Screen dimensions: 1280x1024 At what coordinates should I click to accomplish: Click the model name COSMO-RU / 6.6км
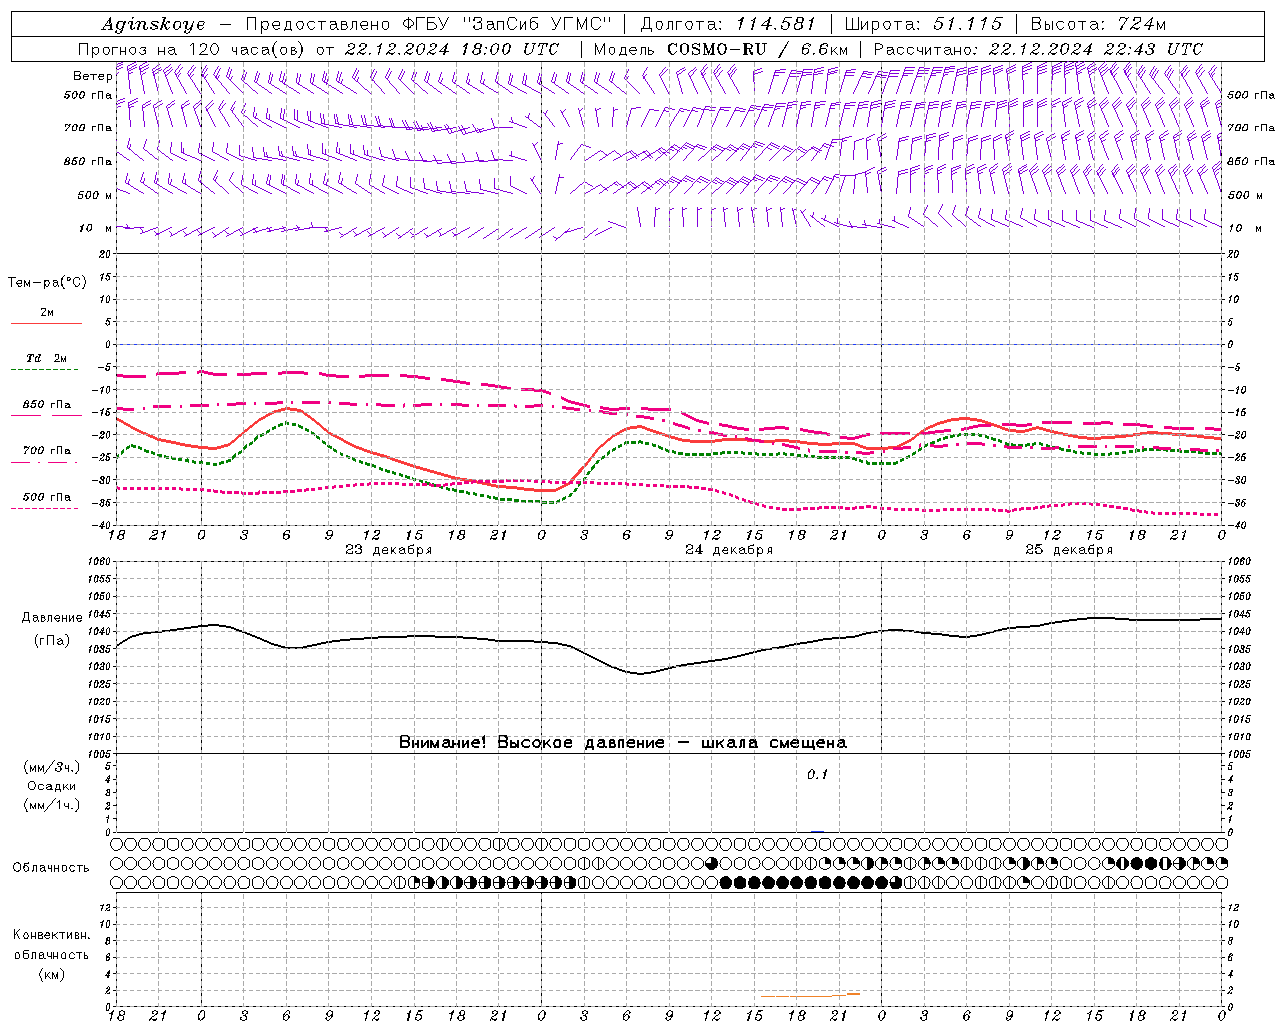click(757, 49)
